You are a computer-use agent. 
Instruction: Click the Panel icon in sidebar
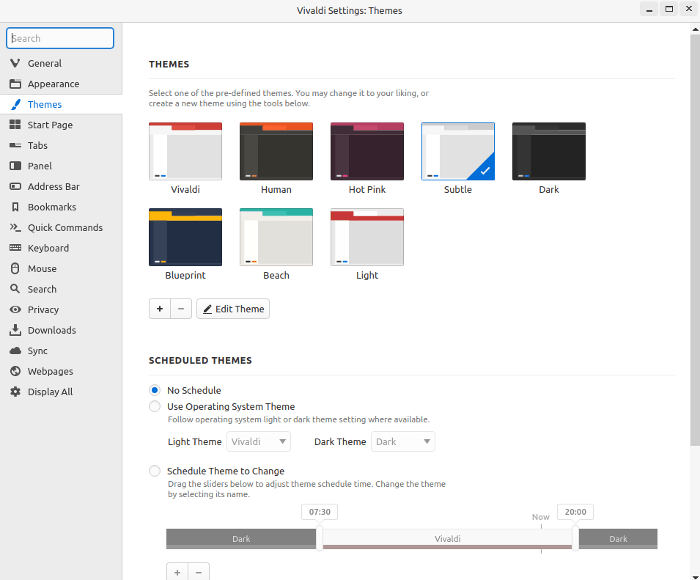click(15, 166)
